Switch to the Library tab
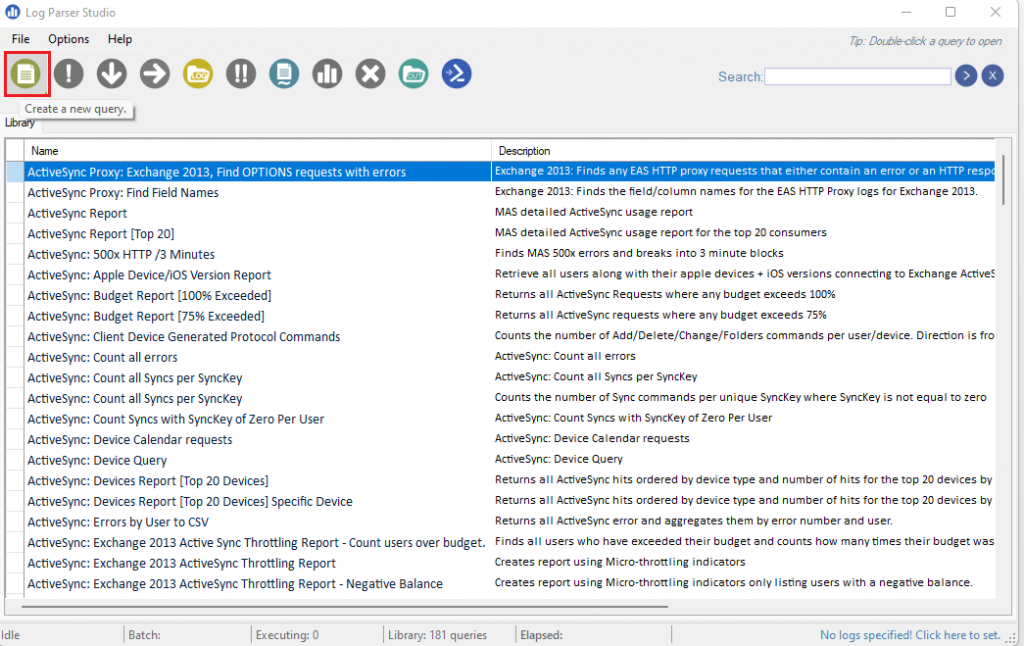The height and width of the screenshot is (646, 1024). tap(20, 123)
